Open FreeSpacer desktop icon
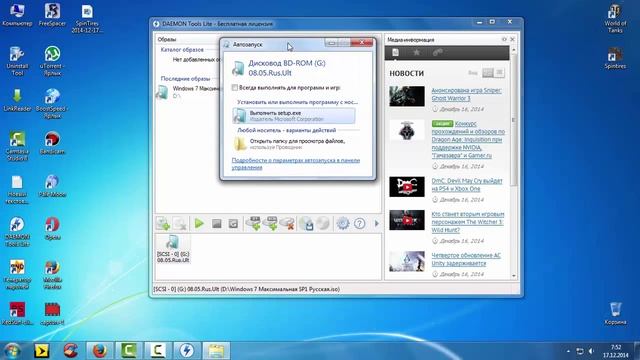640x360 pixels. tap(52, 15)
